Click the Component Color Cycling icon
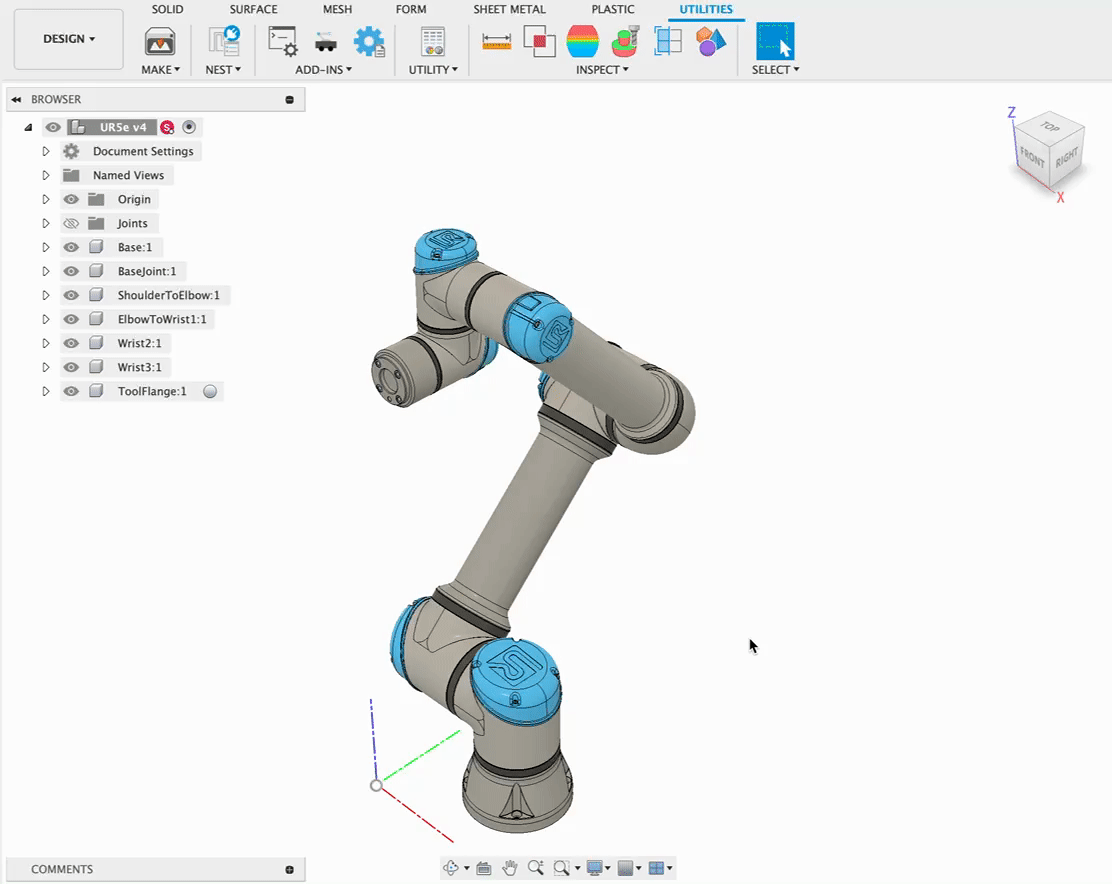The height and width of the screenshot is (884, 1112). pos(711,41)
